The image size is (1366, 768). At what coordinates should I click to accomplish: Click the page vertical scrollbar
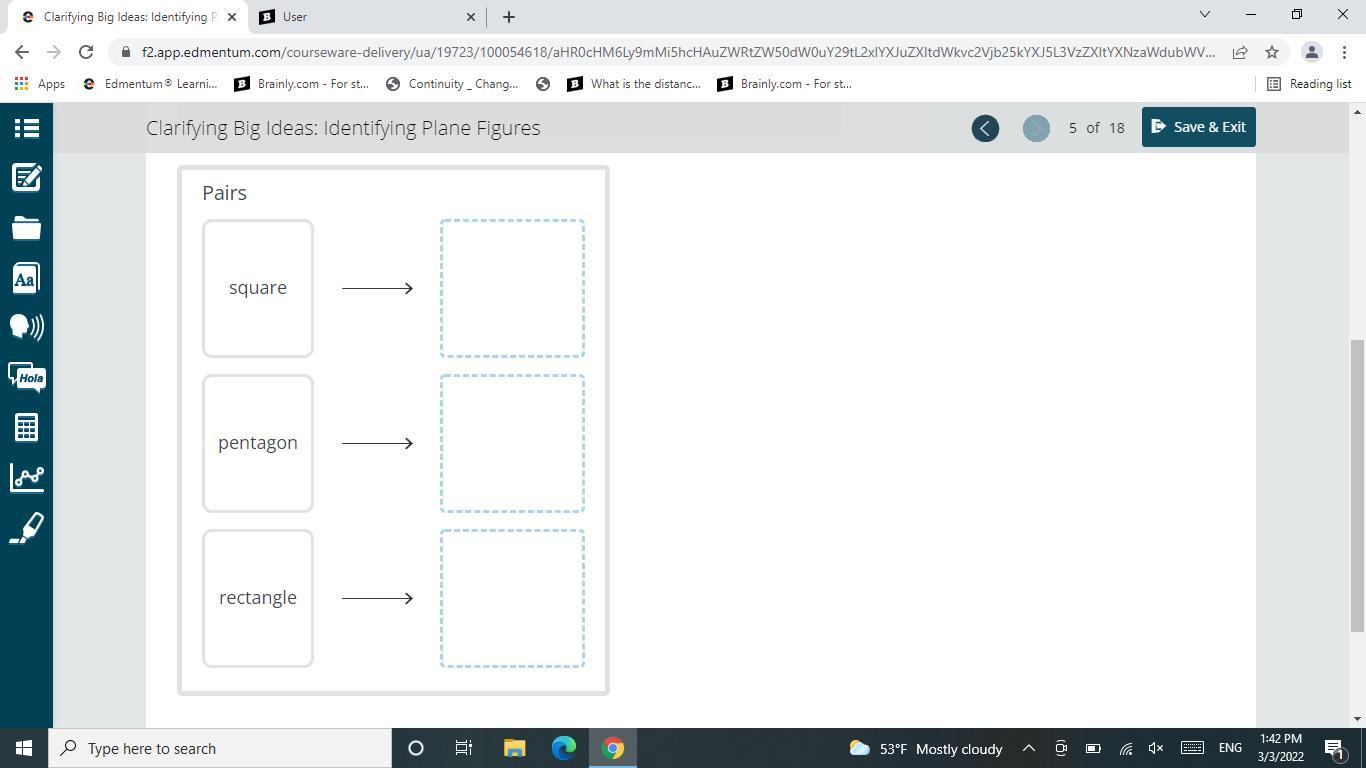tap(1357, 485)
